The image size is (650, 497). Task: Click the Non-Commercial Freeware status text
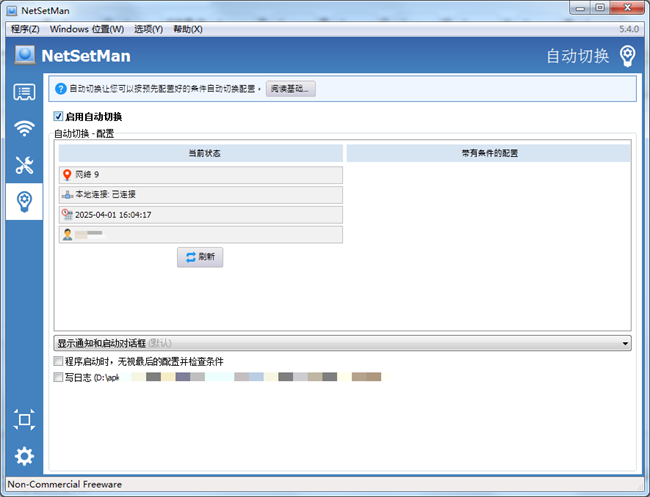tap(65, 484)
